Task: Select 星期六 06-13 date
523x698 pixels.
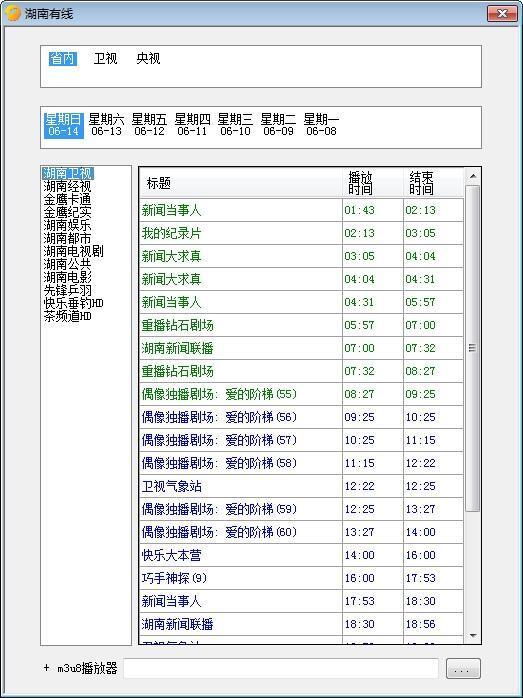Action: click(106, 125)
